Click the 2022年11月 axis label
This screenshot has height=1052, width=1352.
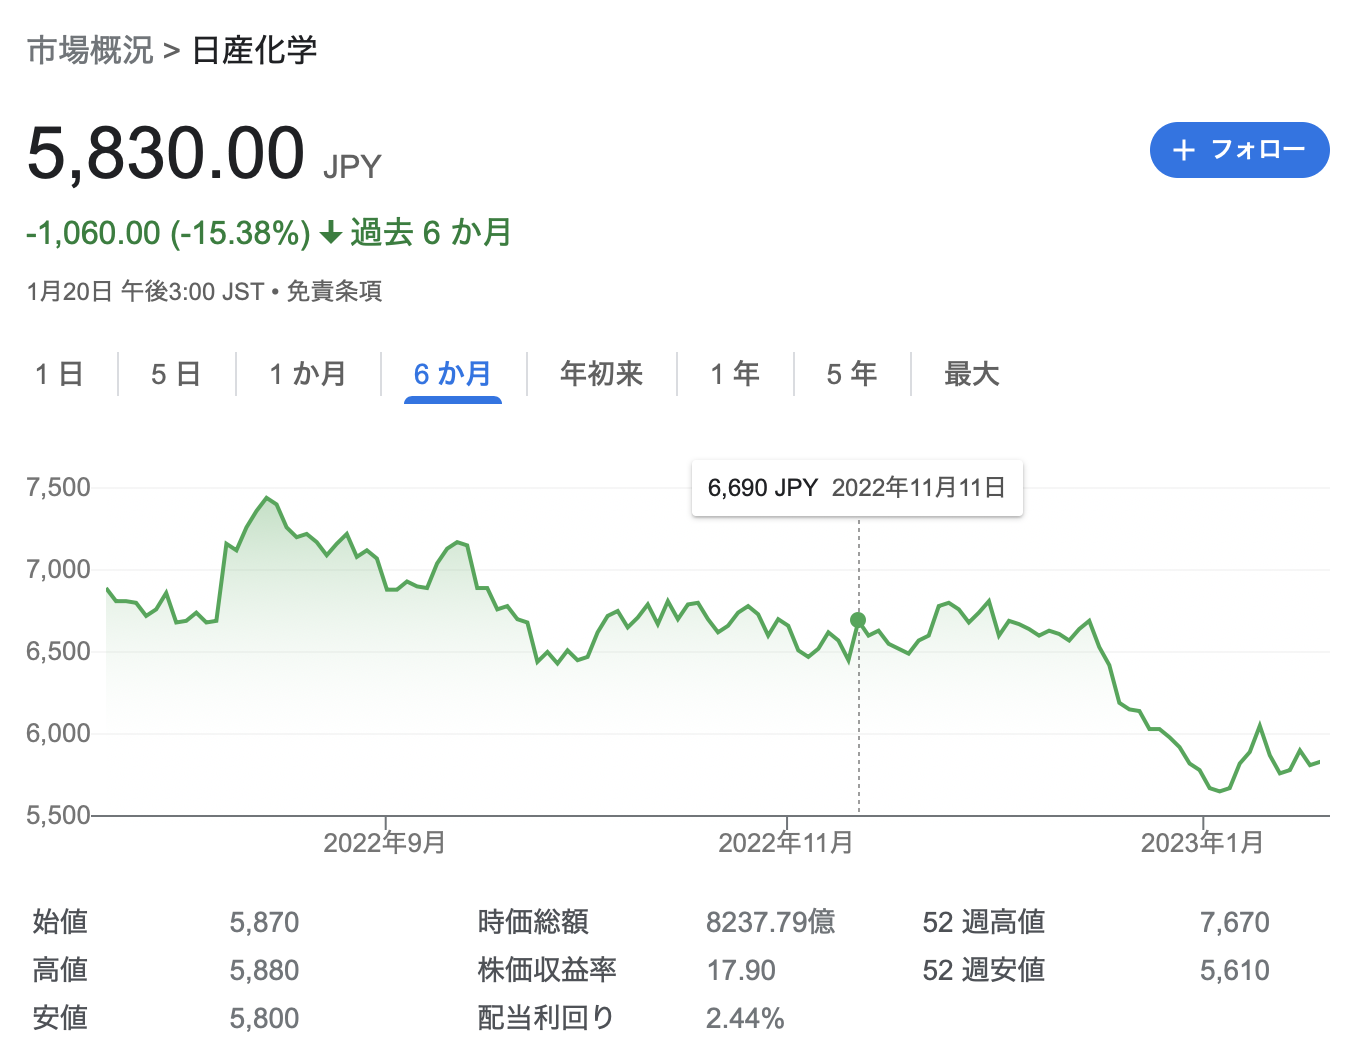tap(786, 843)
